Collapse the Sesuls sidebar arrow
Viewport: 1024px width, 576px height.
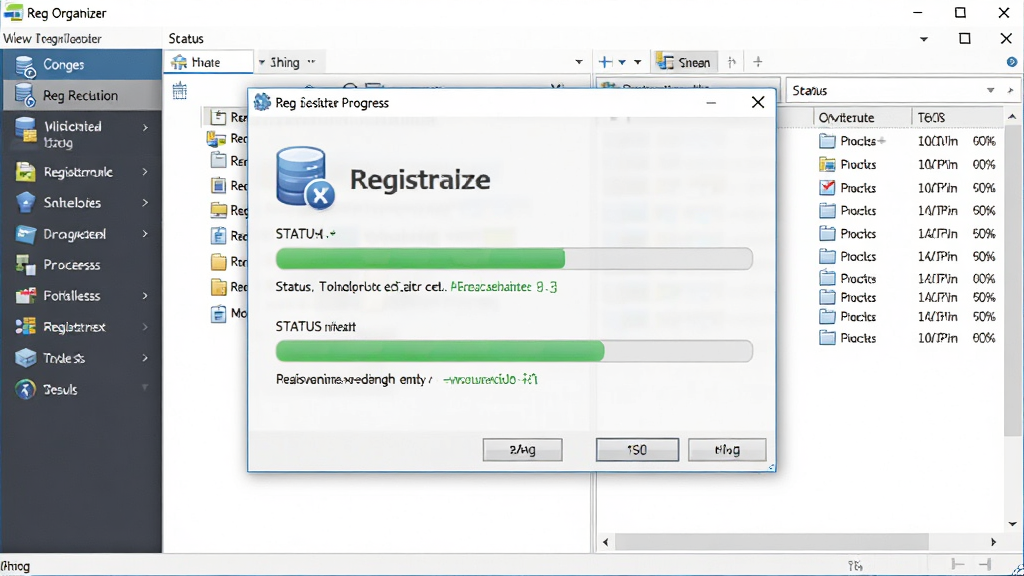(145, 388)
